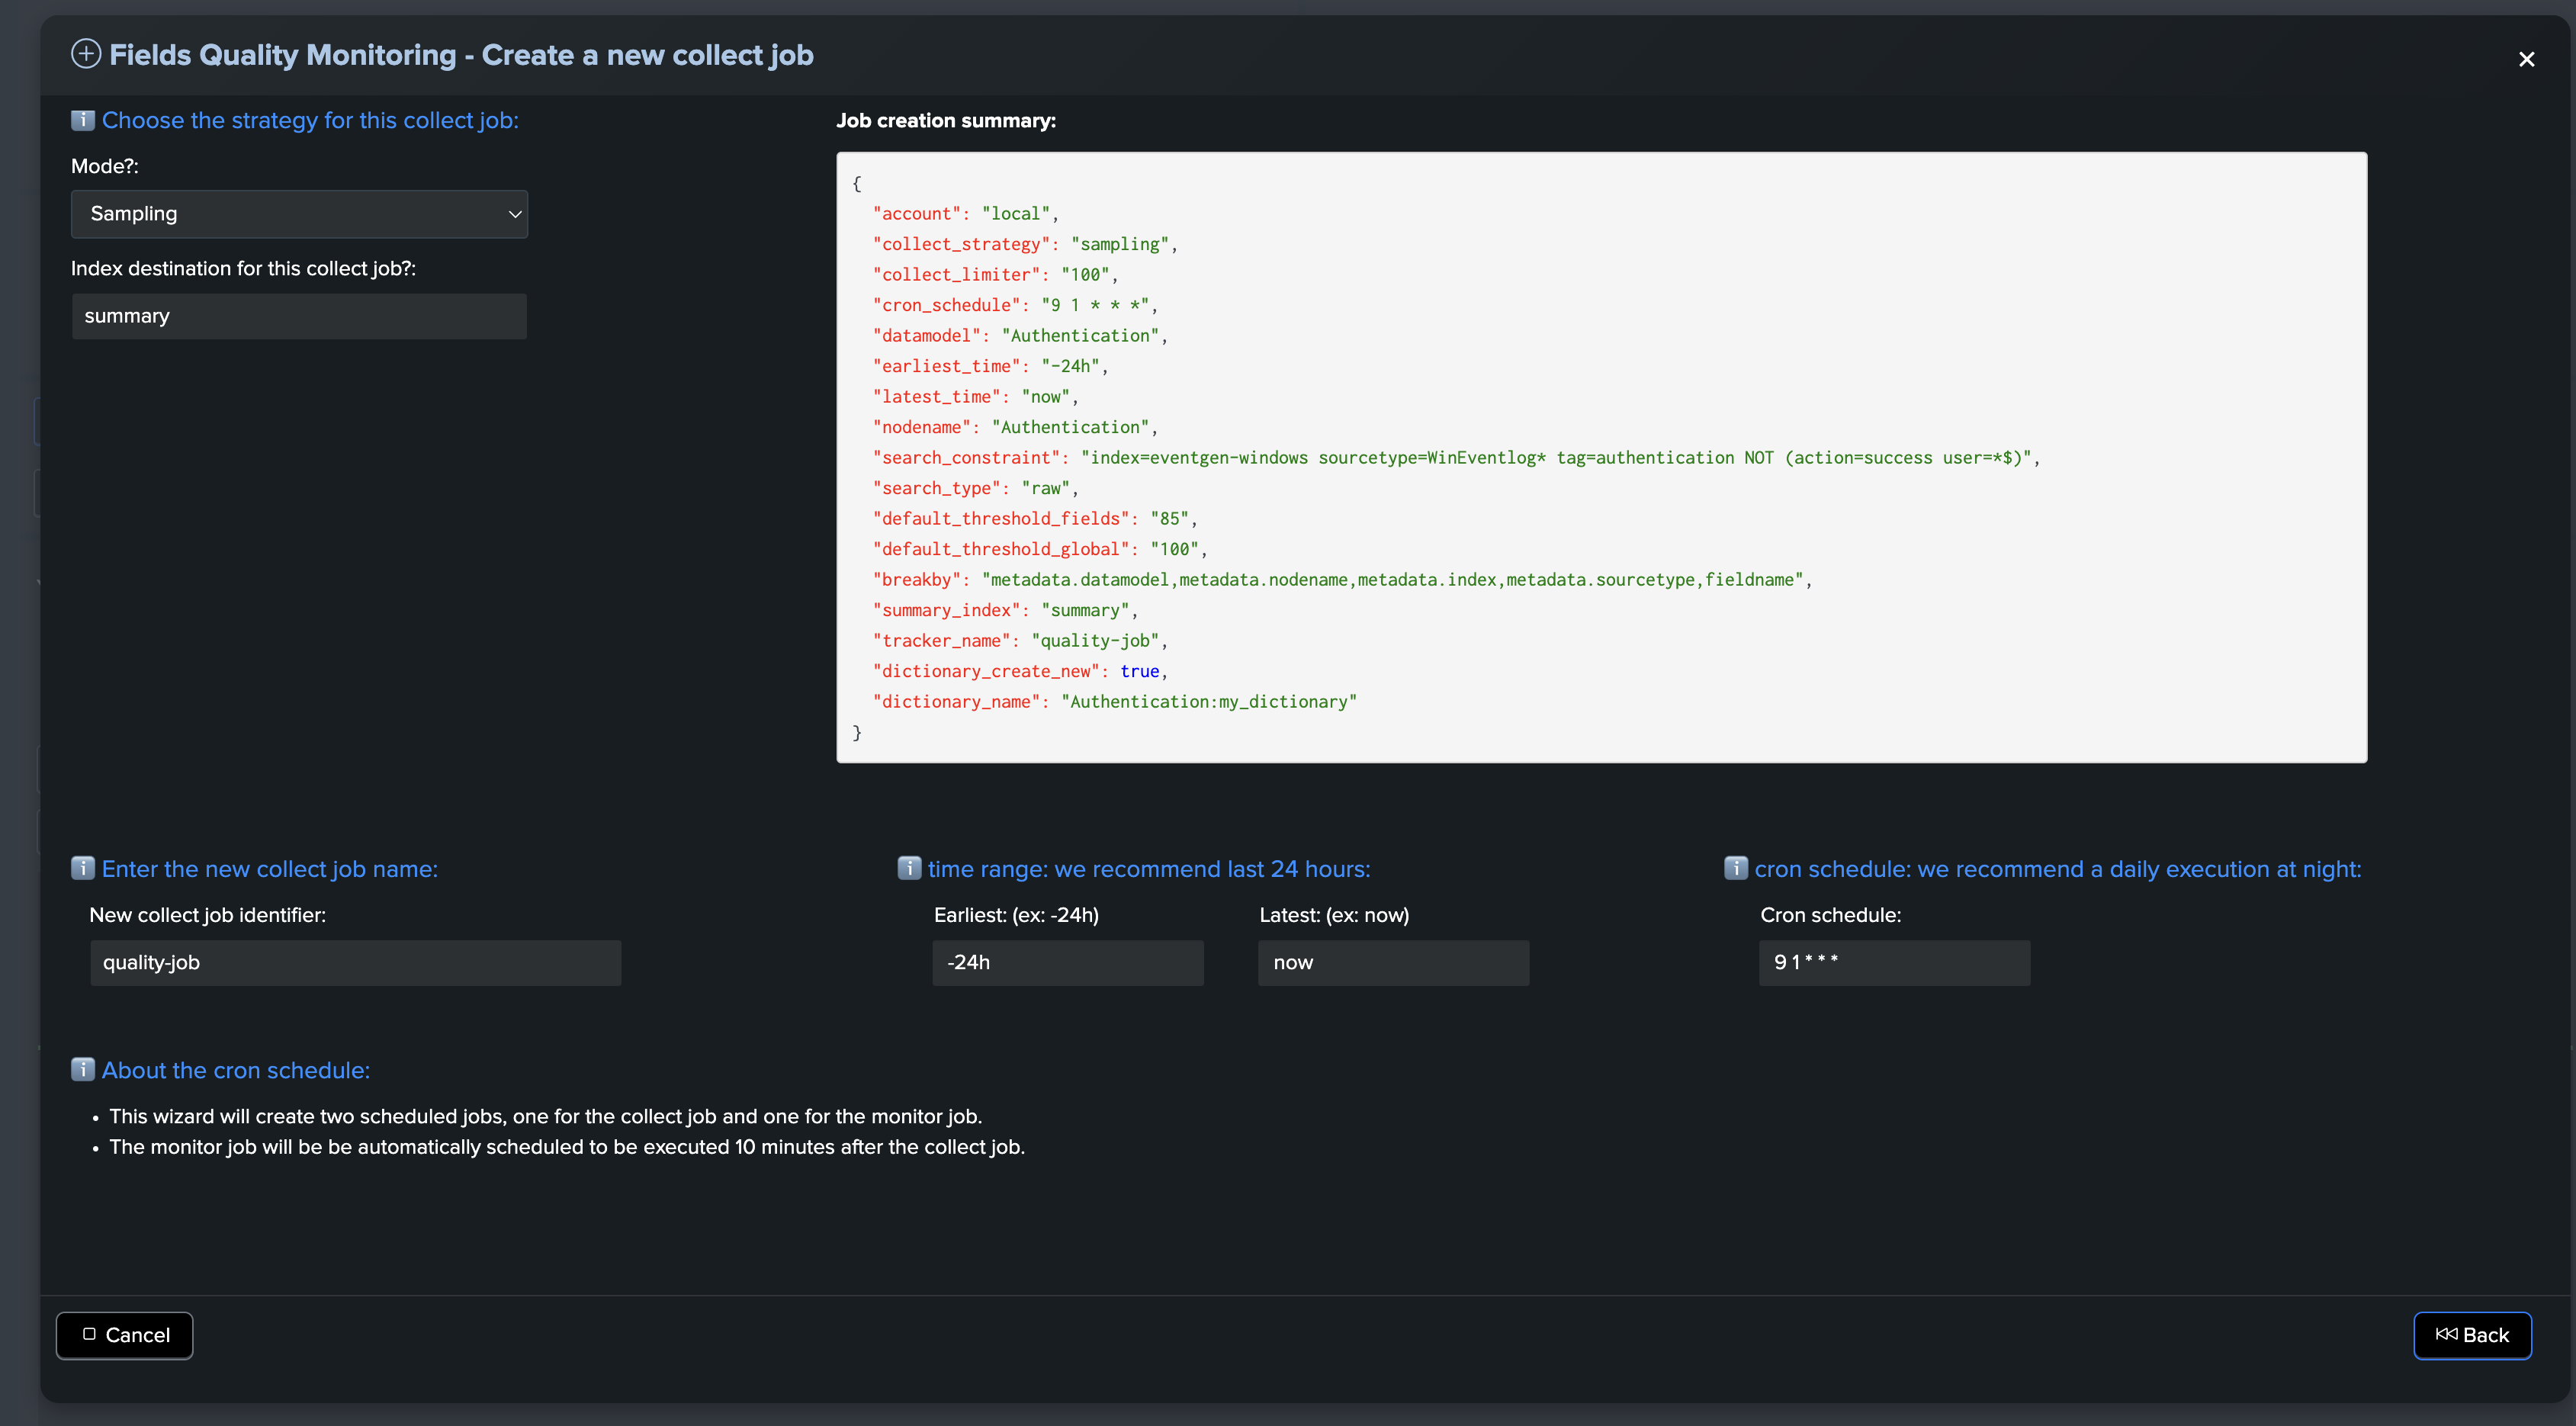Click the 'Job creation summary:' label
2576x1426 pixels.
tap(946, 120)
